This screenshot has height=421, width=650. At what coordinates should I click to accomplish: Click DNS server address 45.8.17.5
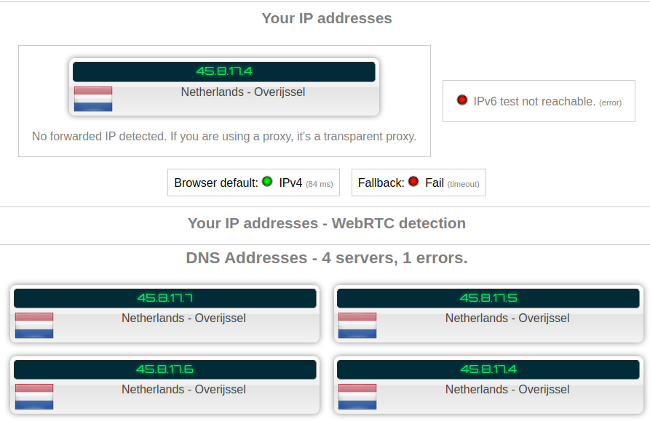[488, 298]
